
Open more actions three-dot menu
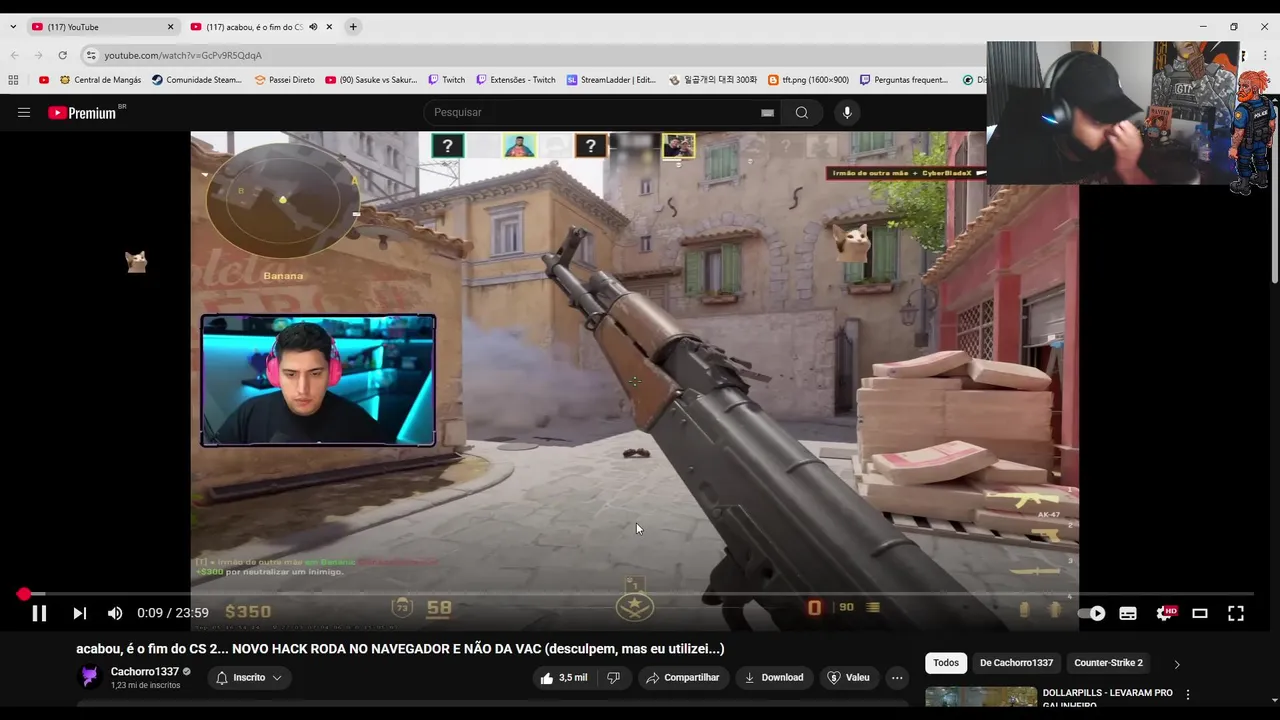click(897, 677)
